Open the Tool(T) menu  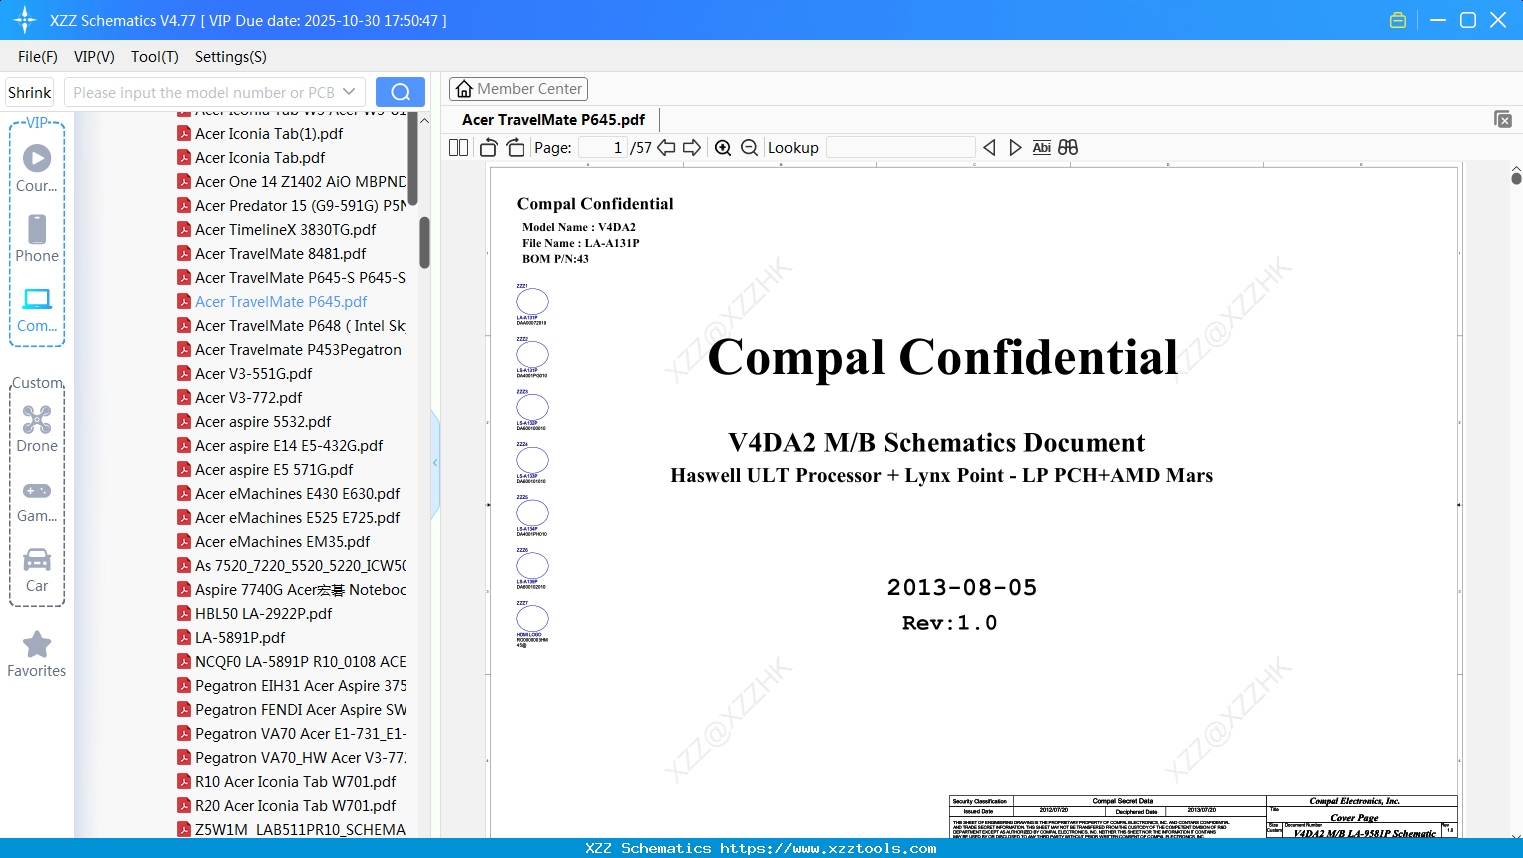(x=155, y=57)
